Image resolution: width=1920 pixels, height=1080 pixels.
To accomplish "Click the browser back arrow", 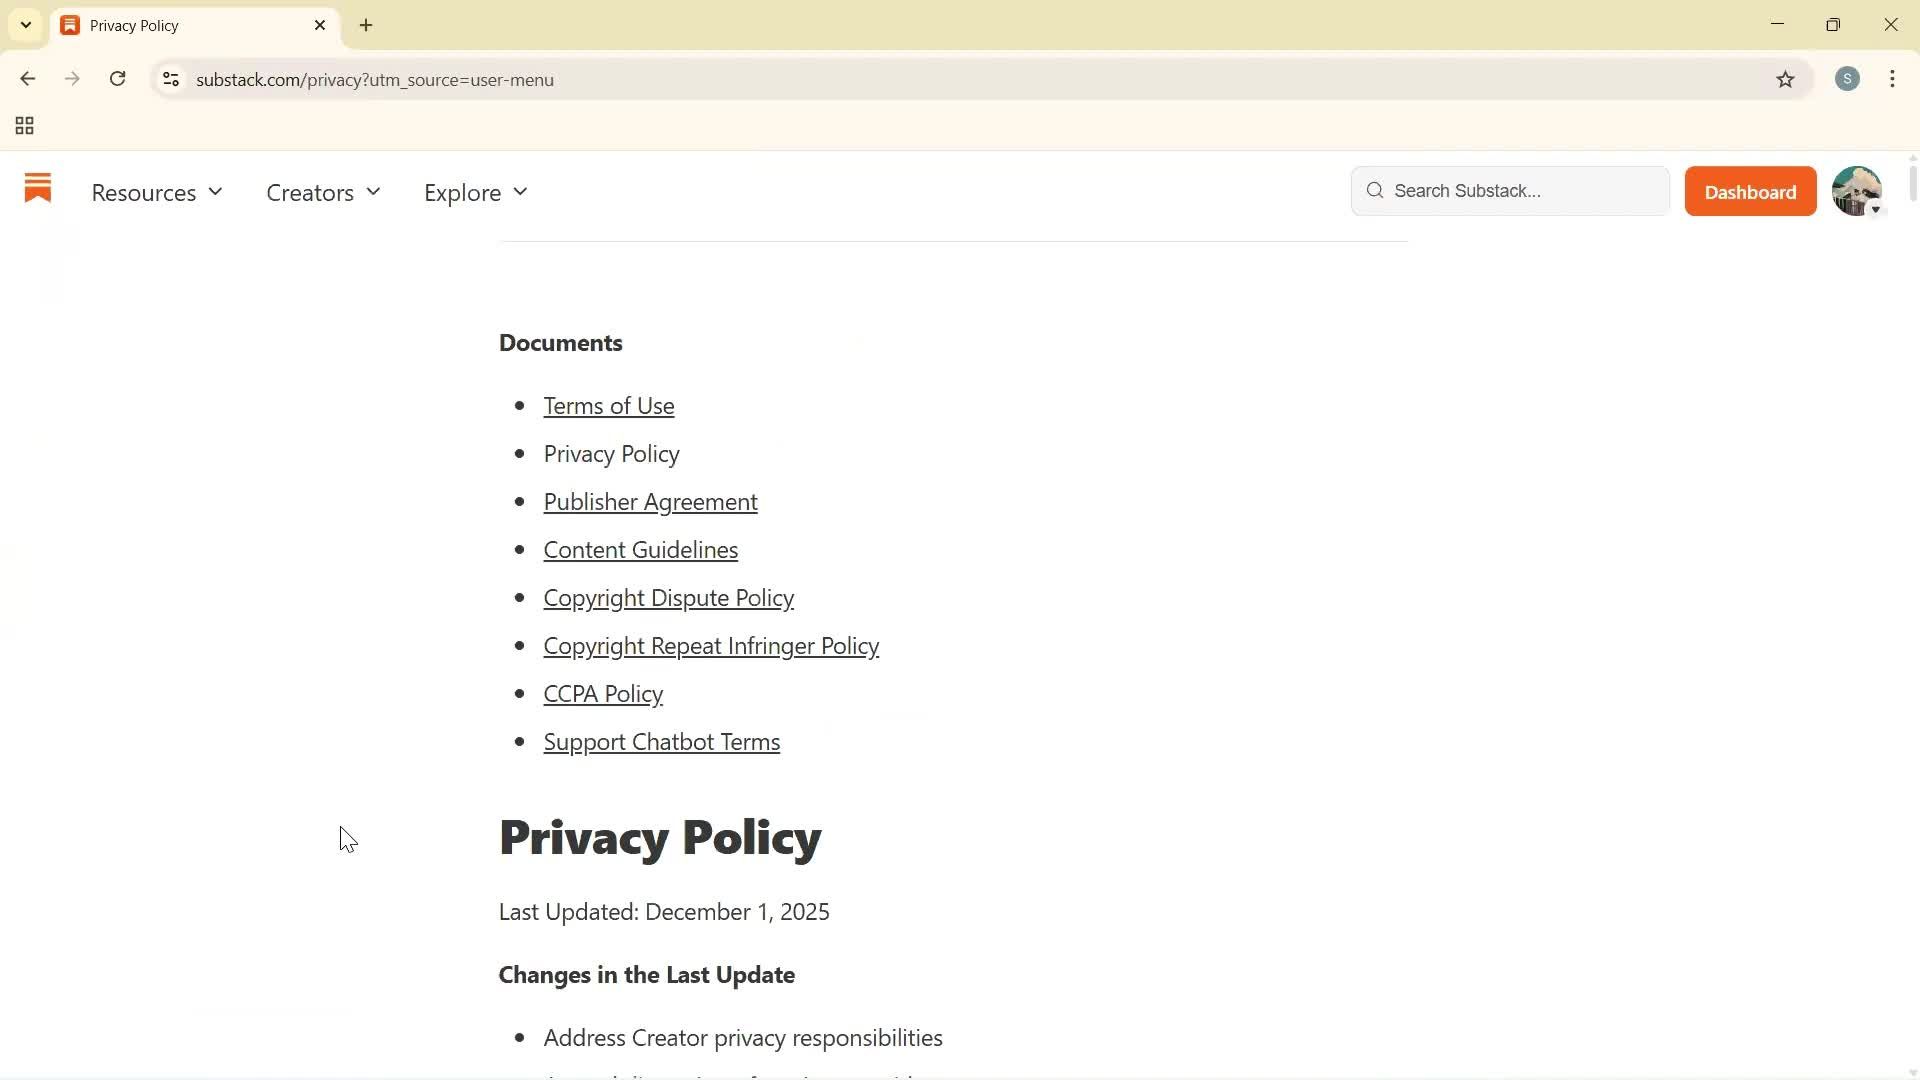I will [x=27, y=79].
